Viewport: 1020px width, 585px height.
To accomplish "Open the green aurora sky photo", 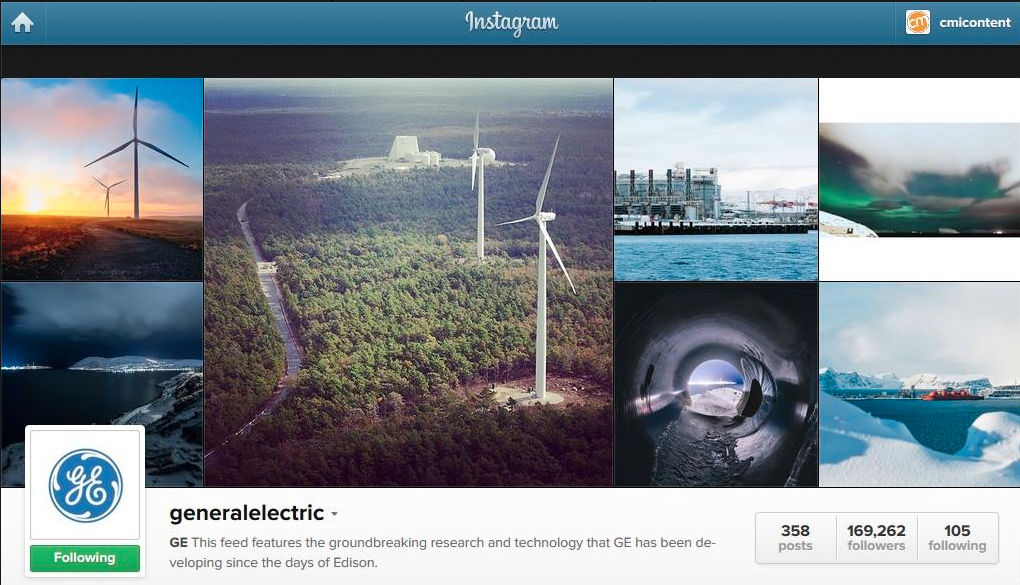I will pos(919,180).
